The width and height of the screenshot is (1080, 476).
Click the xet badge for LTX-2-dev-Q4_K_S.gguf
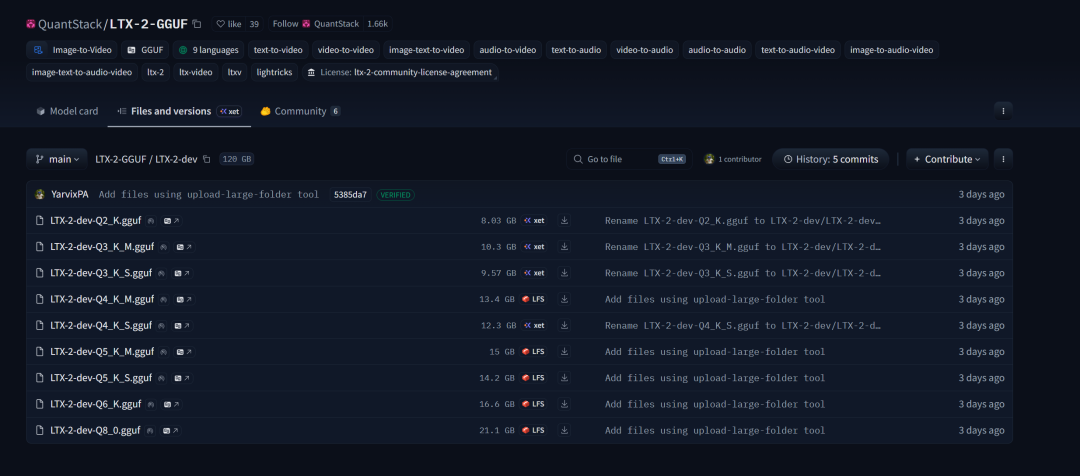(x=534, y=326)
